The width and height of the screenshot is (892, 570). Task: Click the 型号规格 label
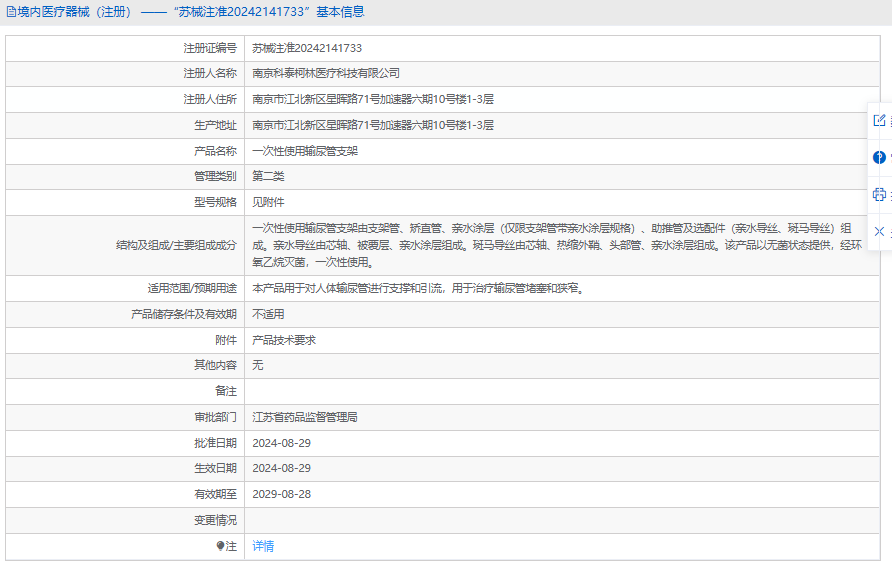click(215, 203)
